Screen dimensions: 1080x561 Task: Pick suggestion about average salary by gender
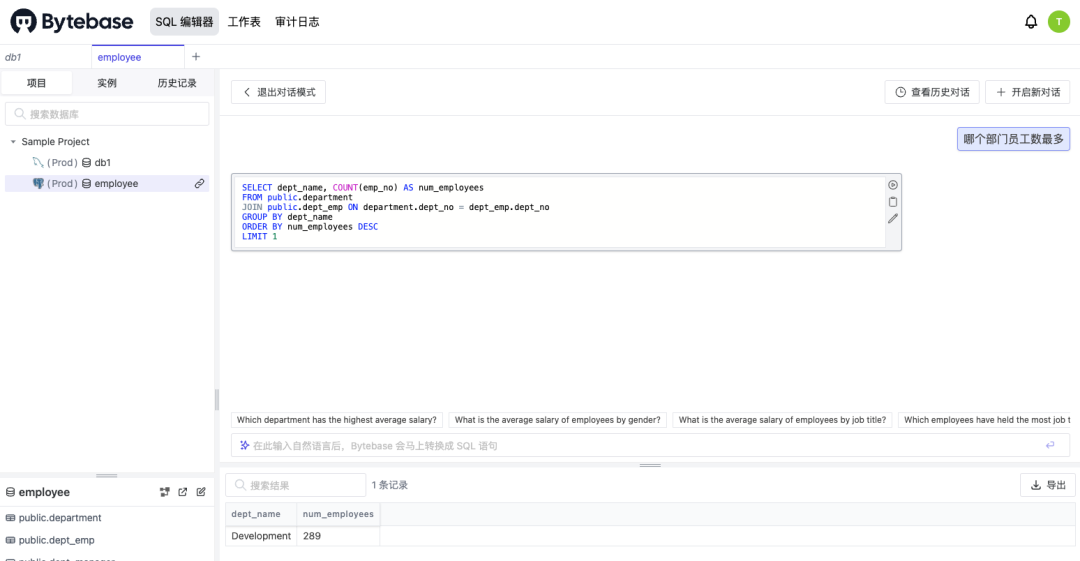557,420
